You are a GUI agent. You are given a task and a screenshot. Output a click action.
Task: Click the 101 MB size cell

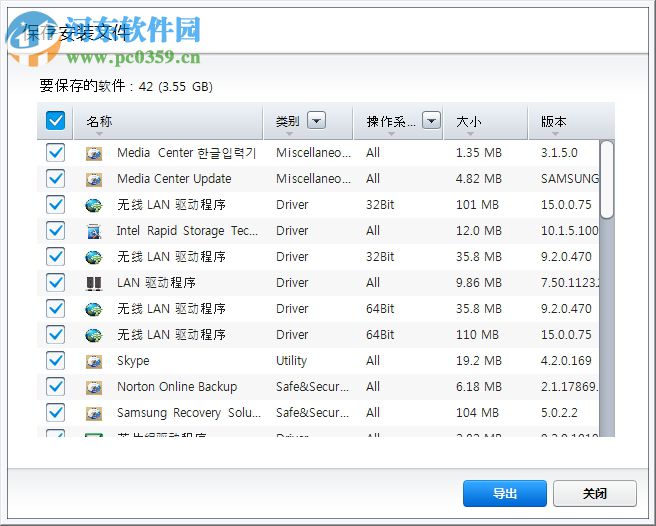pos(477,205)
